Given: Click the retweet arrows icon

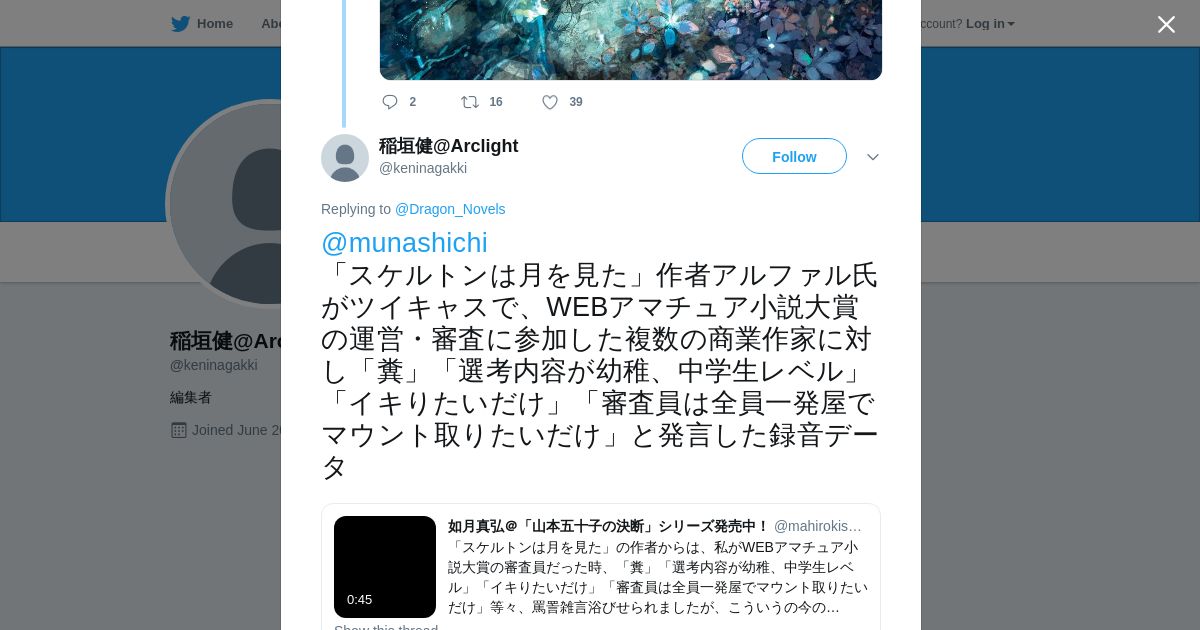Looking at the screenshot, I should (x=469, y=102).
